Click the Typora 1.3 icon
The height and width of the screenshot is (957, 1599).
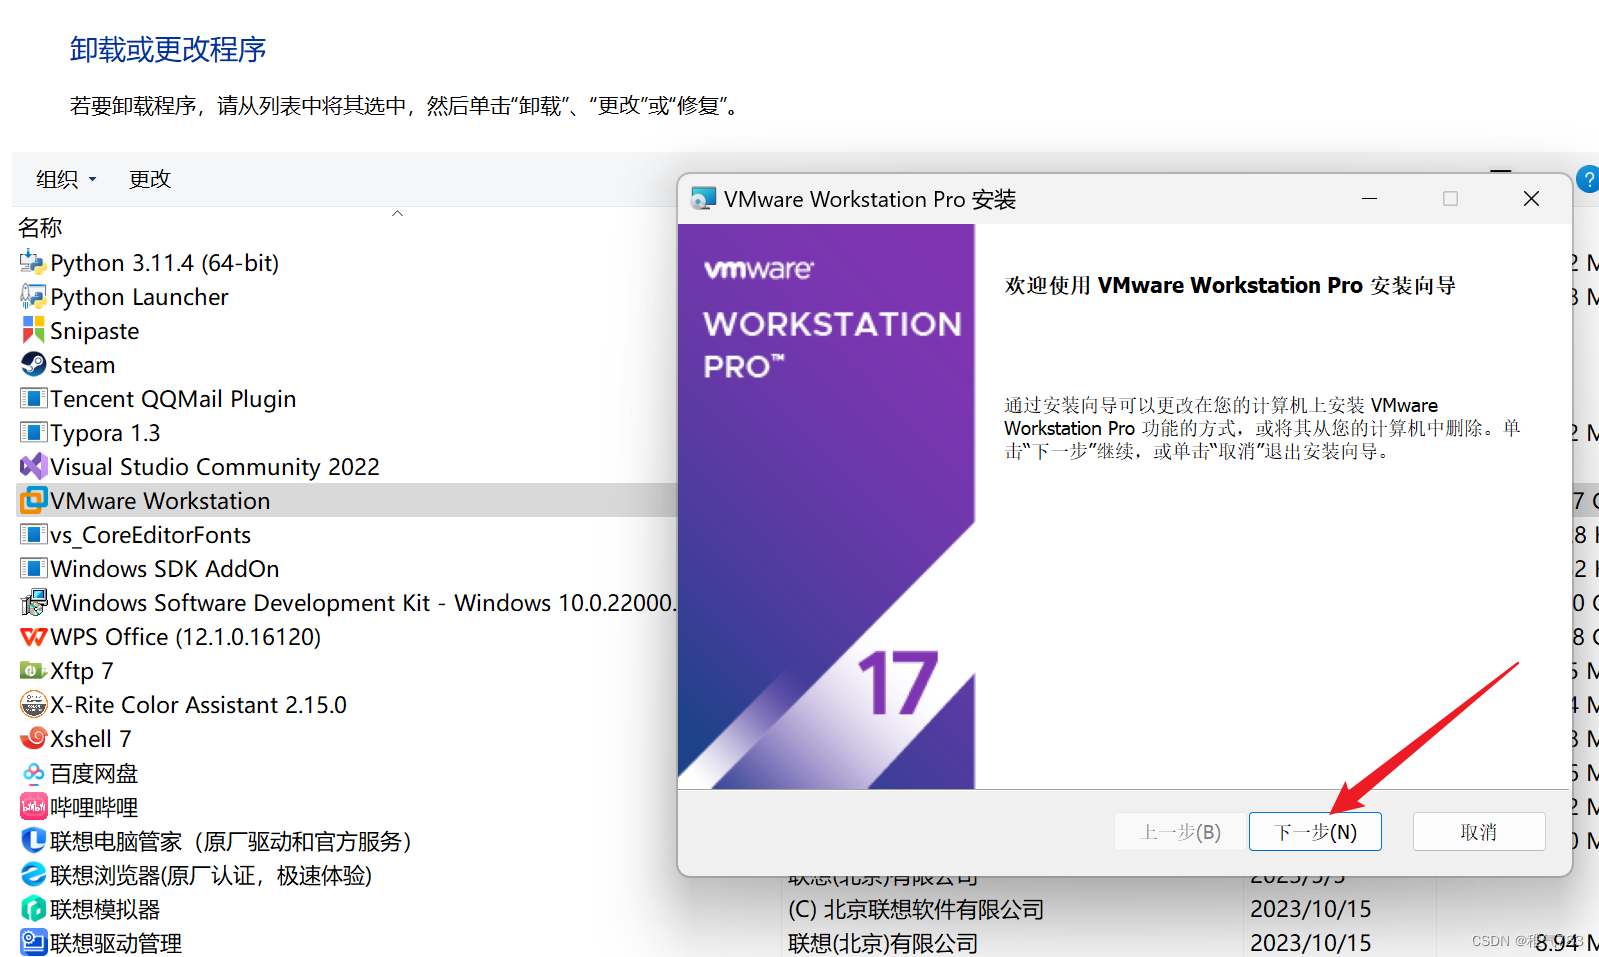(x=33, y=432)
